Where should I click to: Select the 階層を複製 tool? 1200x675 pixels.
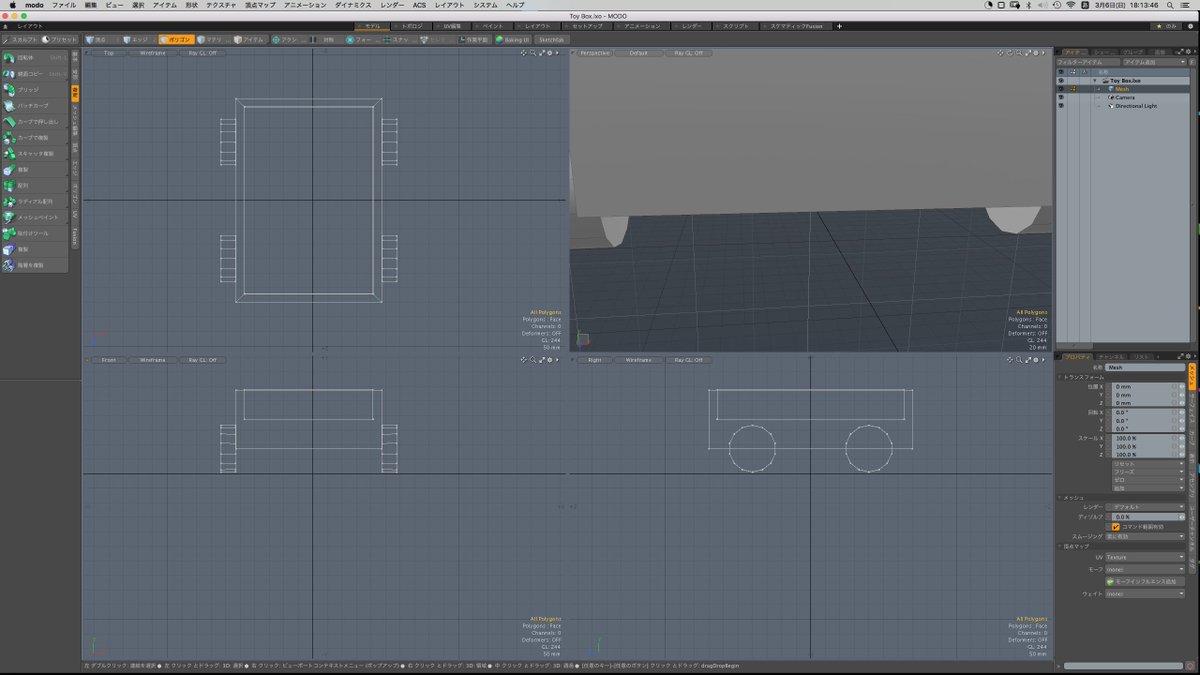tap(36, 265)
